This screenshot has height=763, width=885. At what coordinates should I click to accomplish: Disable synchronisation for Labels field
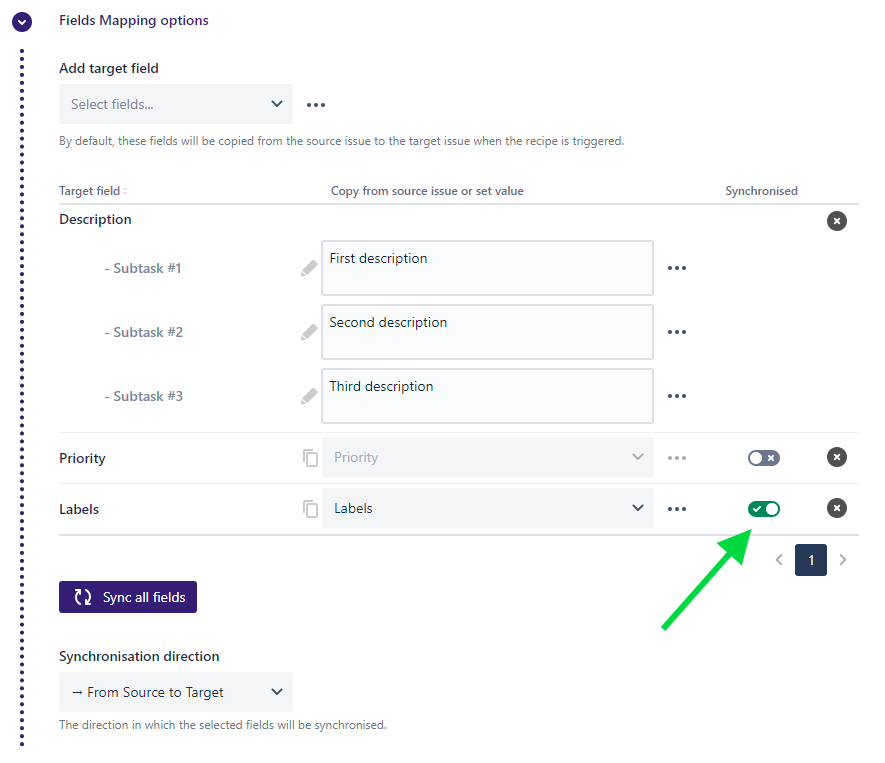click(764, 509)
